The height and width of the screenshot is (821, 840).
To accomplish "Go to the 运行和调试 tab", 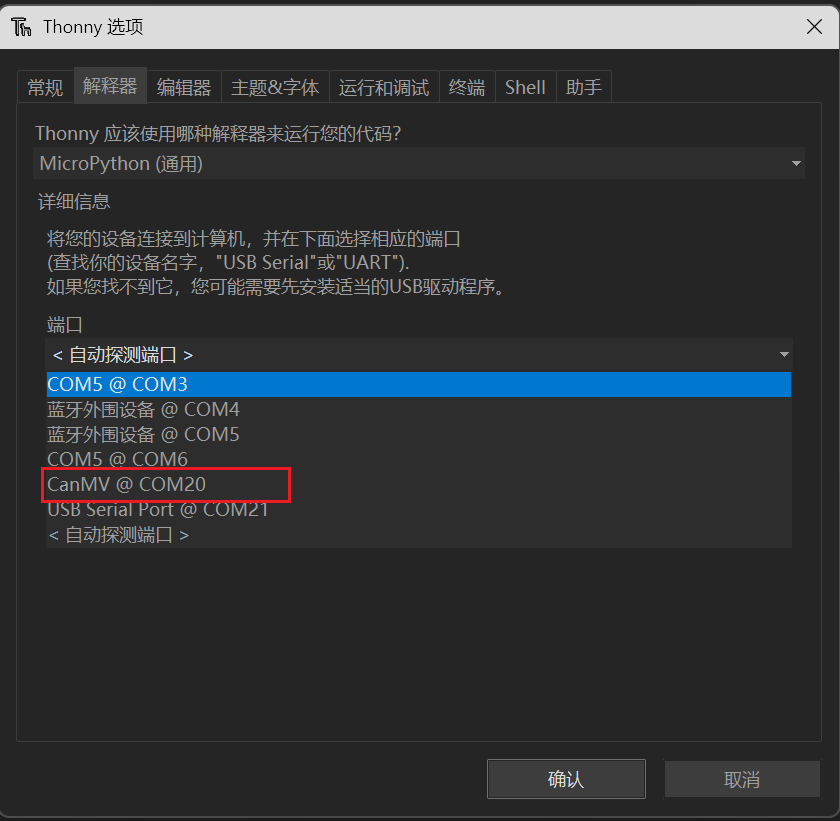I will pos(384,87).
